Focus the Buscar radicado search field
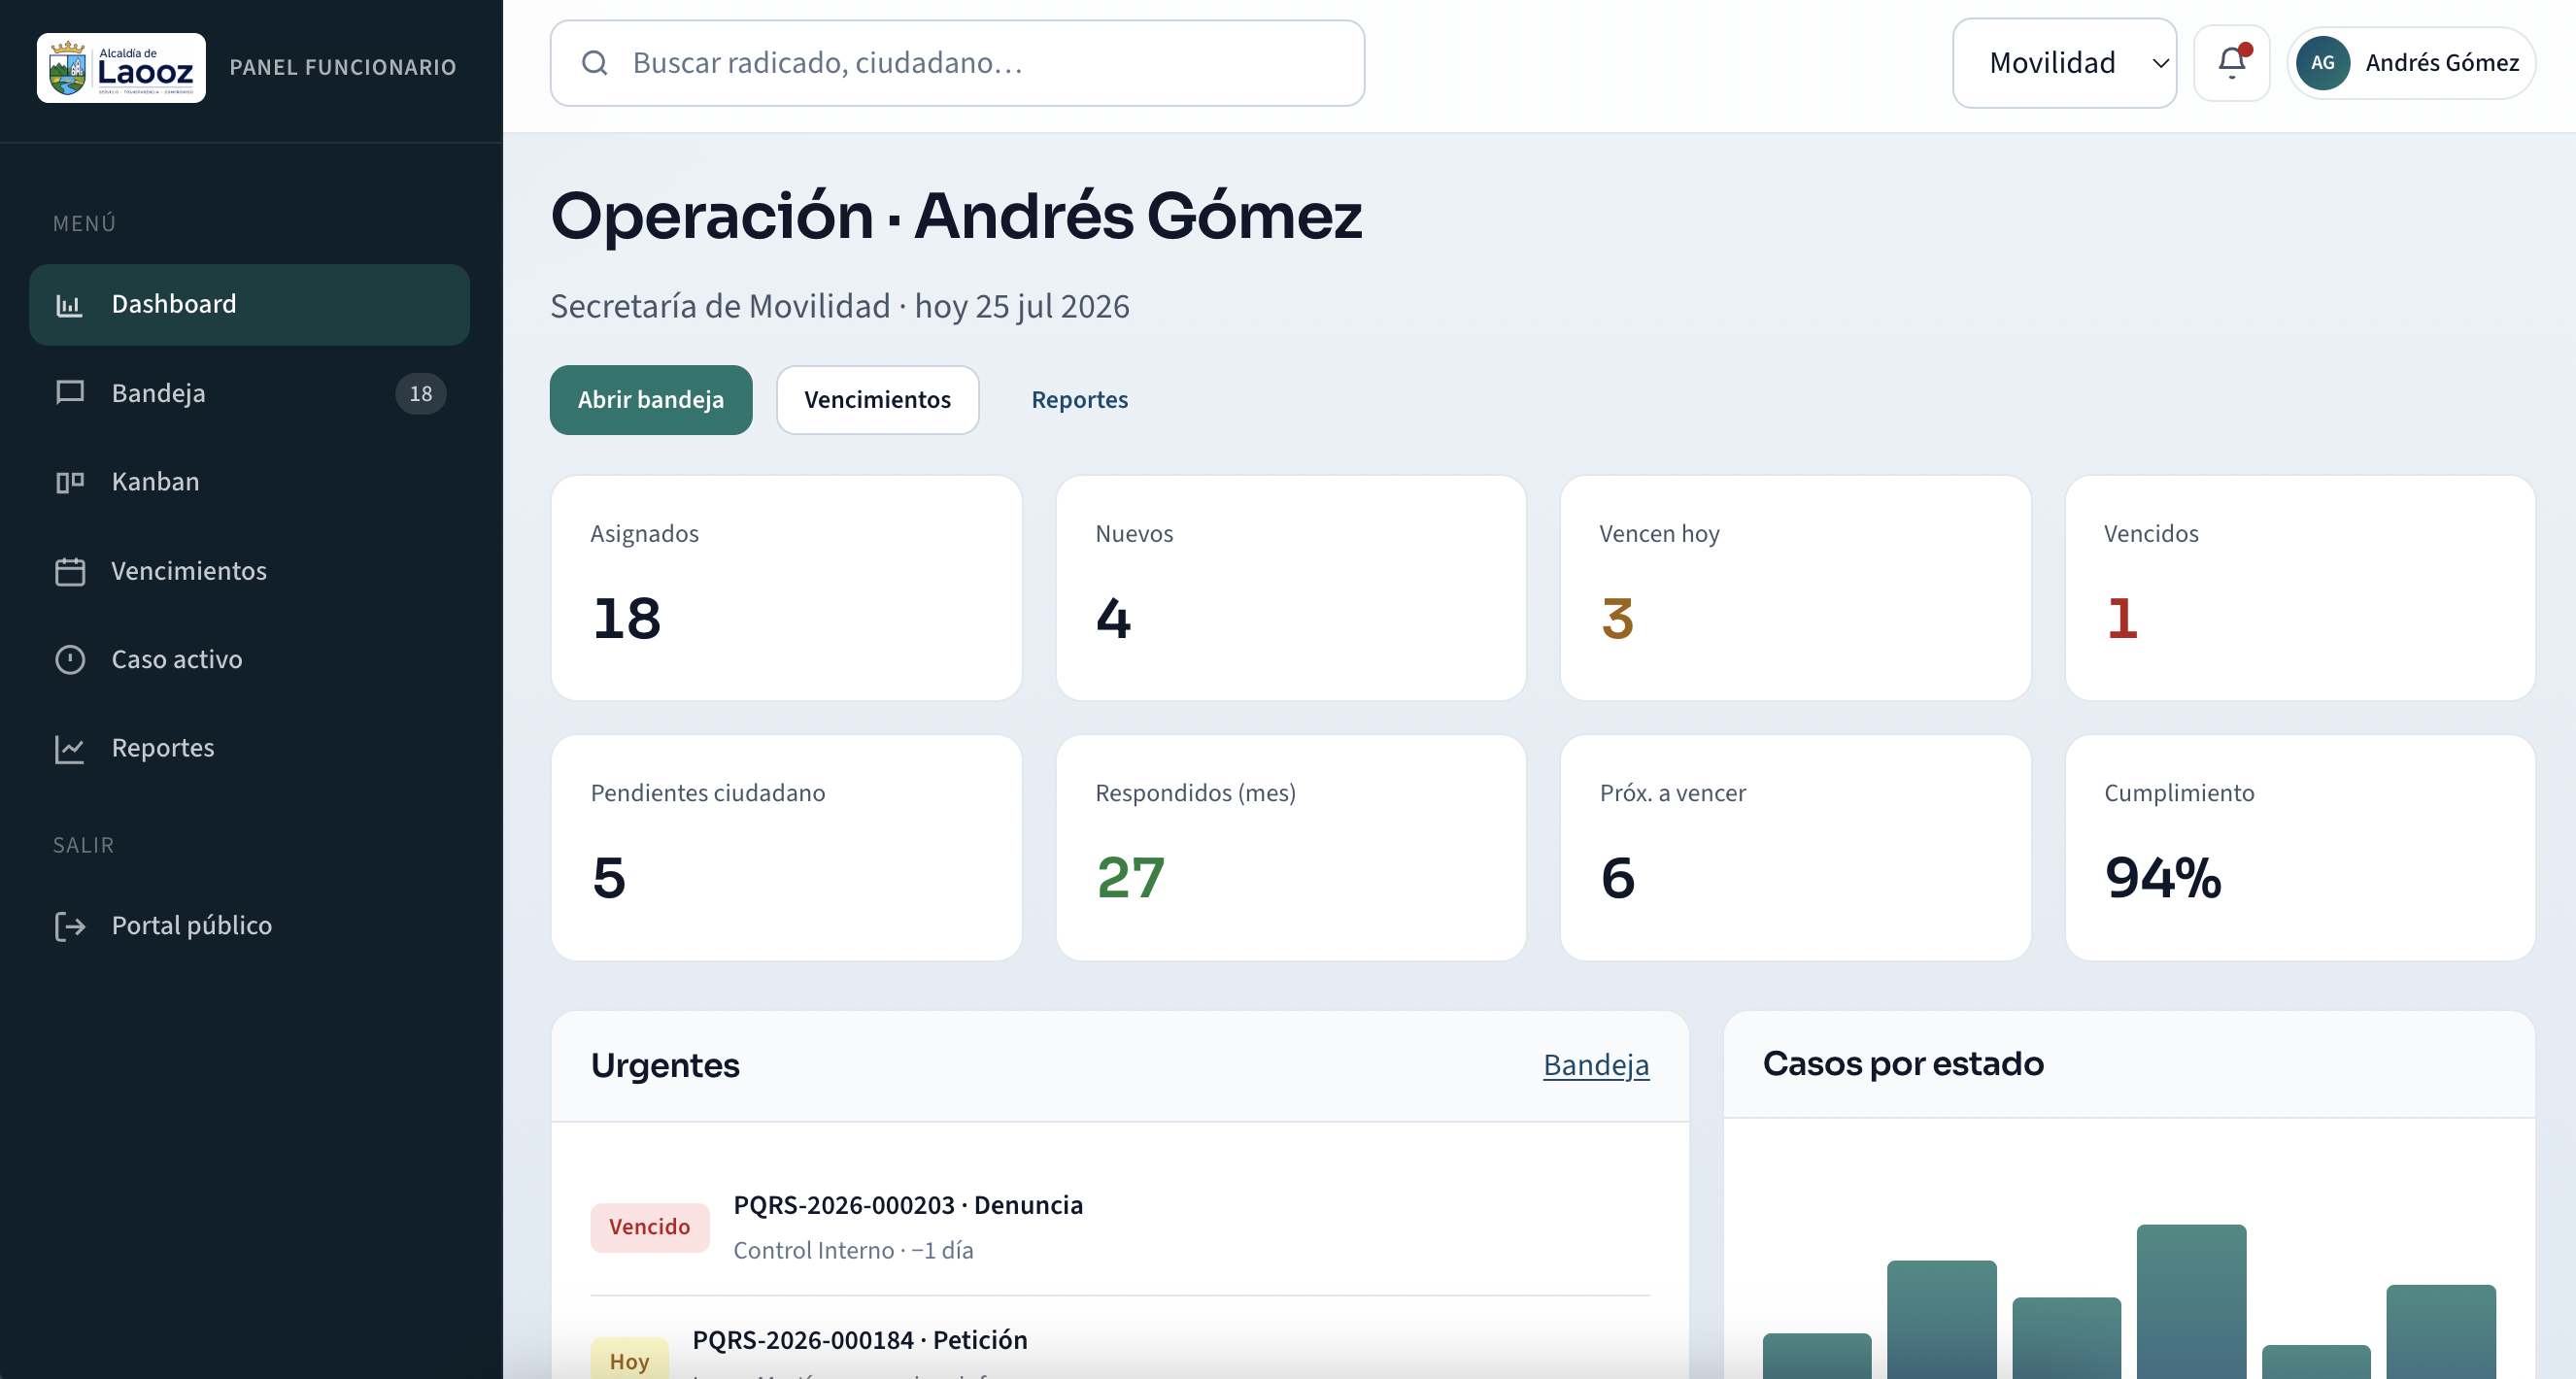The height and width of the screenshot is (1379, 2576). [957, 63]
